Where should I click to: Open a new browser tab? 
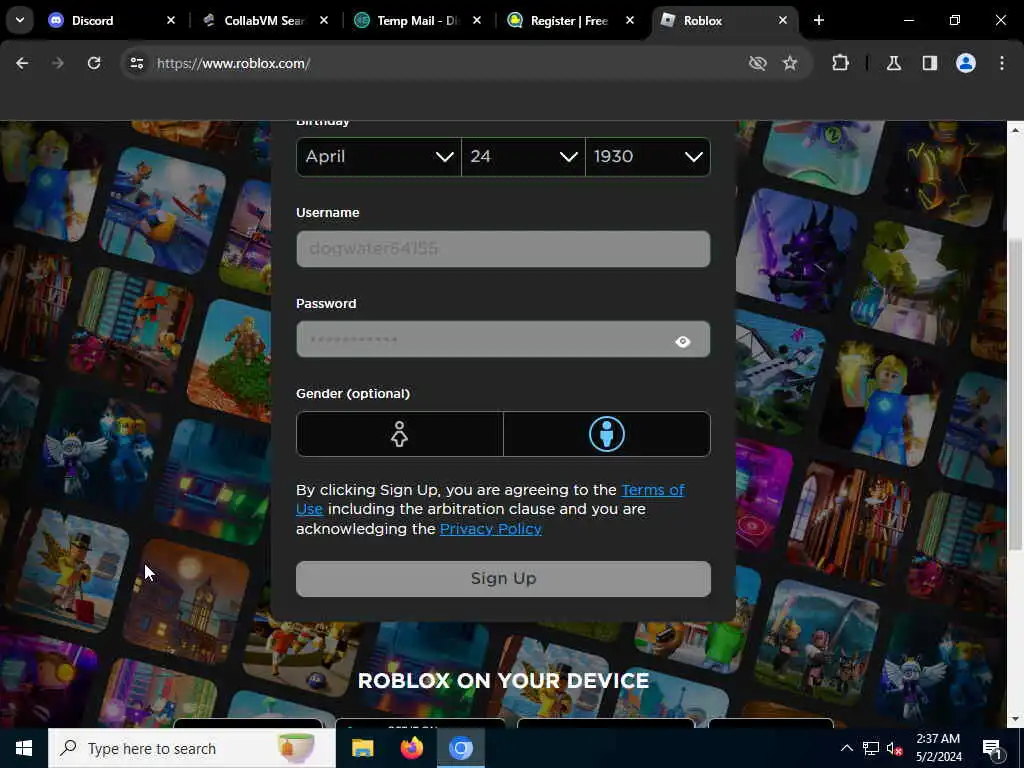819,20
